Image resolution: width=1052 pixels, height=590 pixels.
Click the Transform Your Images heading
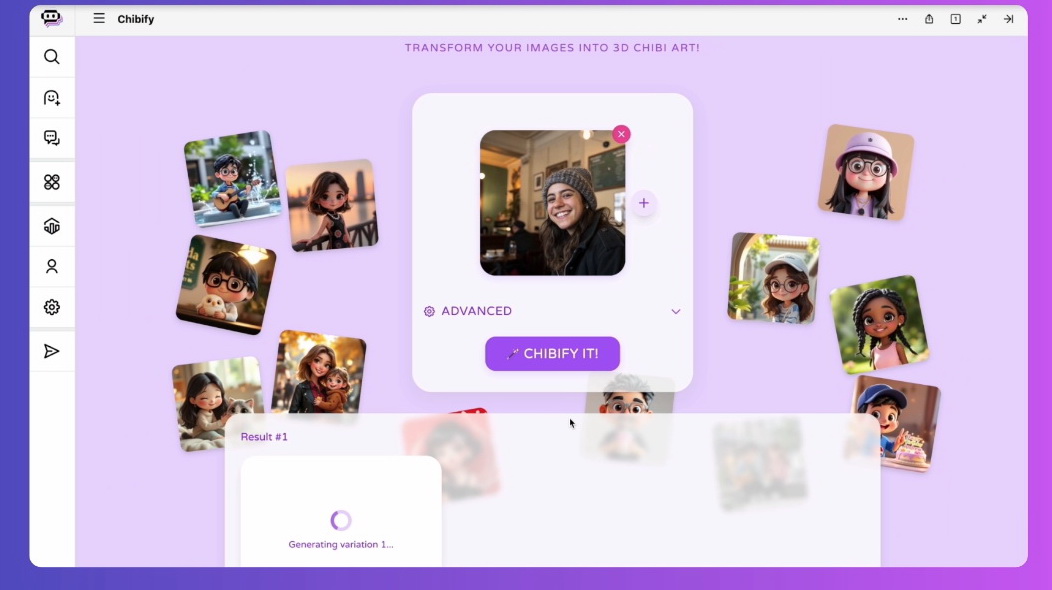point(552,48)
